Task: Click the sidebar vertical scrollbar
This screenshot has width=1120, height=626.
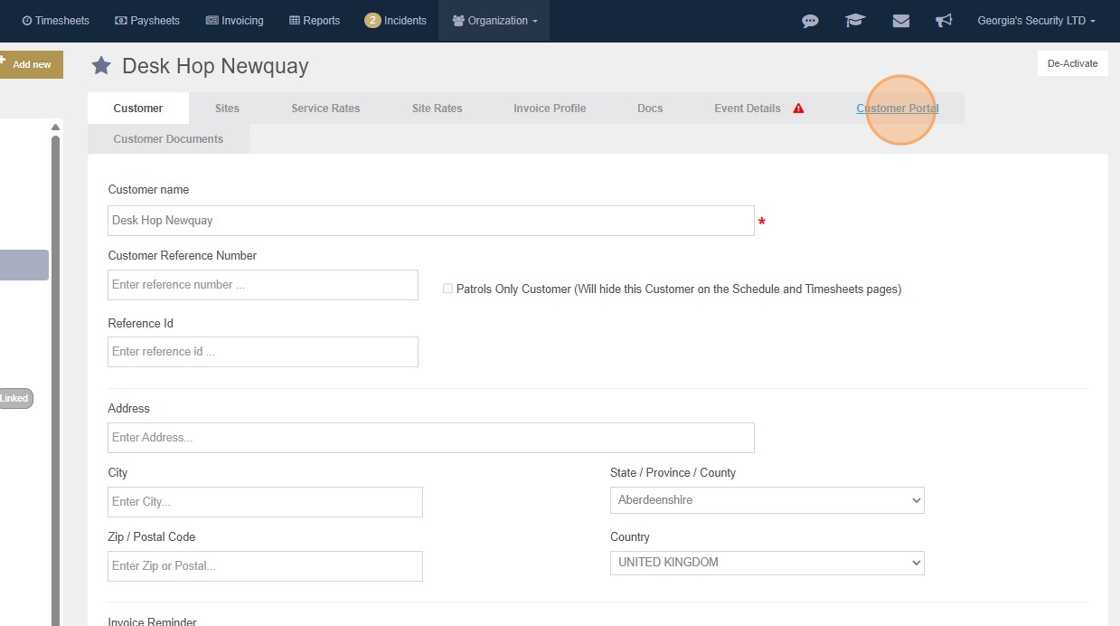Action: 55,379
